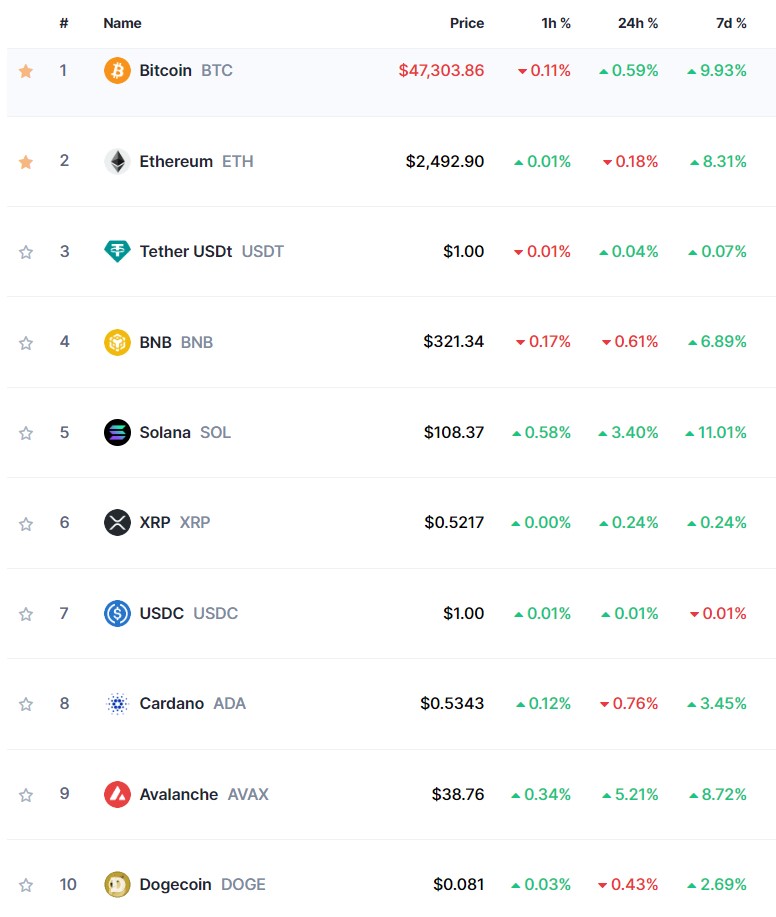Screen dimensions: 776x917
Task: Sort coins by the Name header
Action: pyautogui.click(x=122, y=23)
